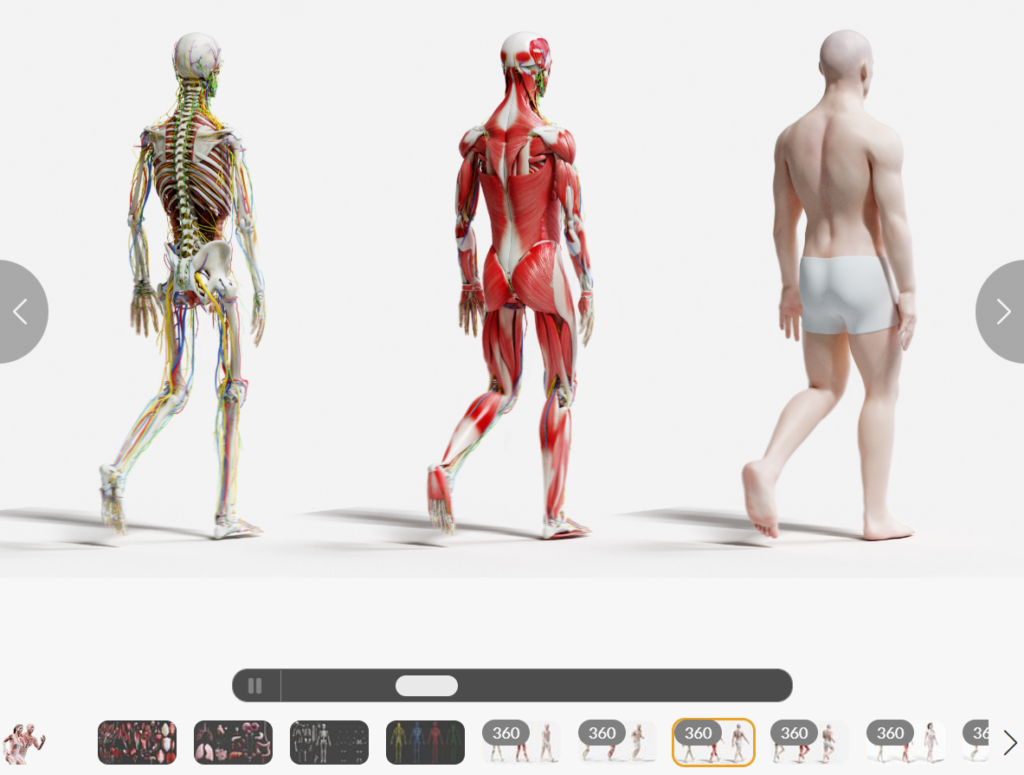Go to the next image
The height and width of the screenshot is (775, 1024).
pos(1001,312)
